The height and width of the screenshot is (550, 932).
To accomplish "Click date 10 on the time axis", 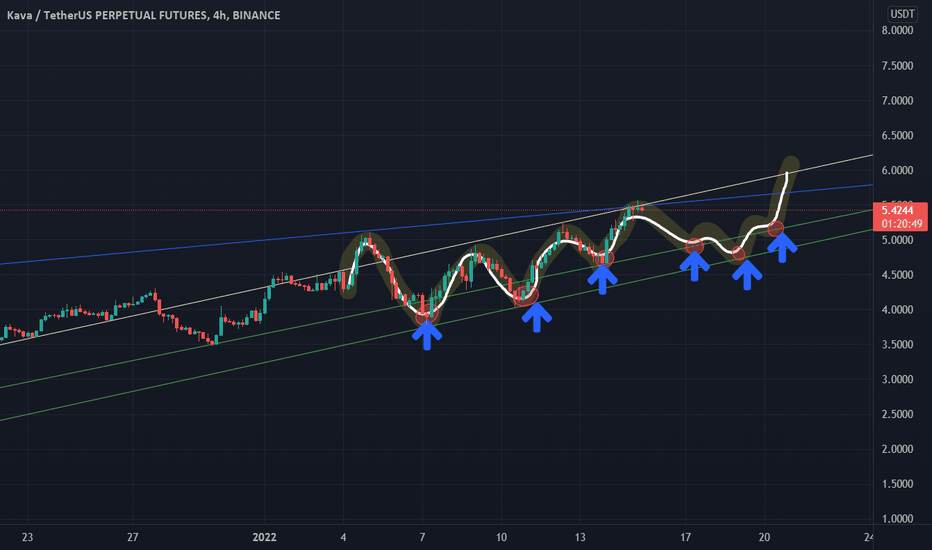I will pyautogui.click(x=501, y=538).
